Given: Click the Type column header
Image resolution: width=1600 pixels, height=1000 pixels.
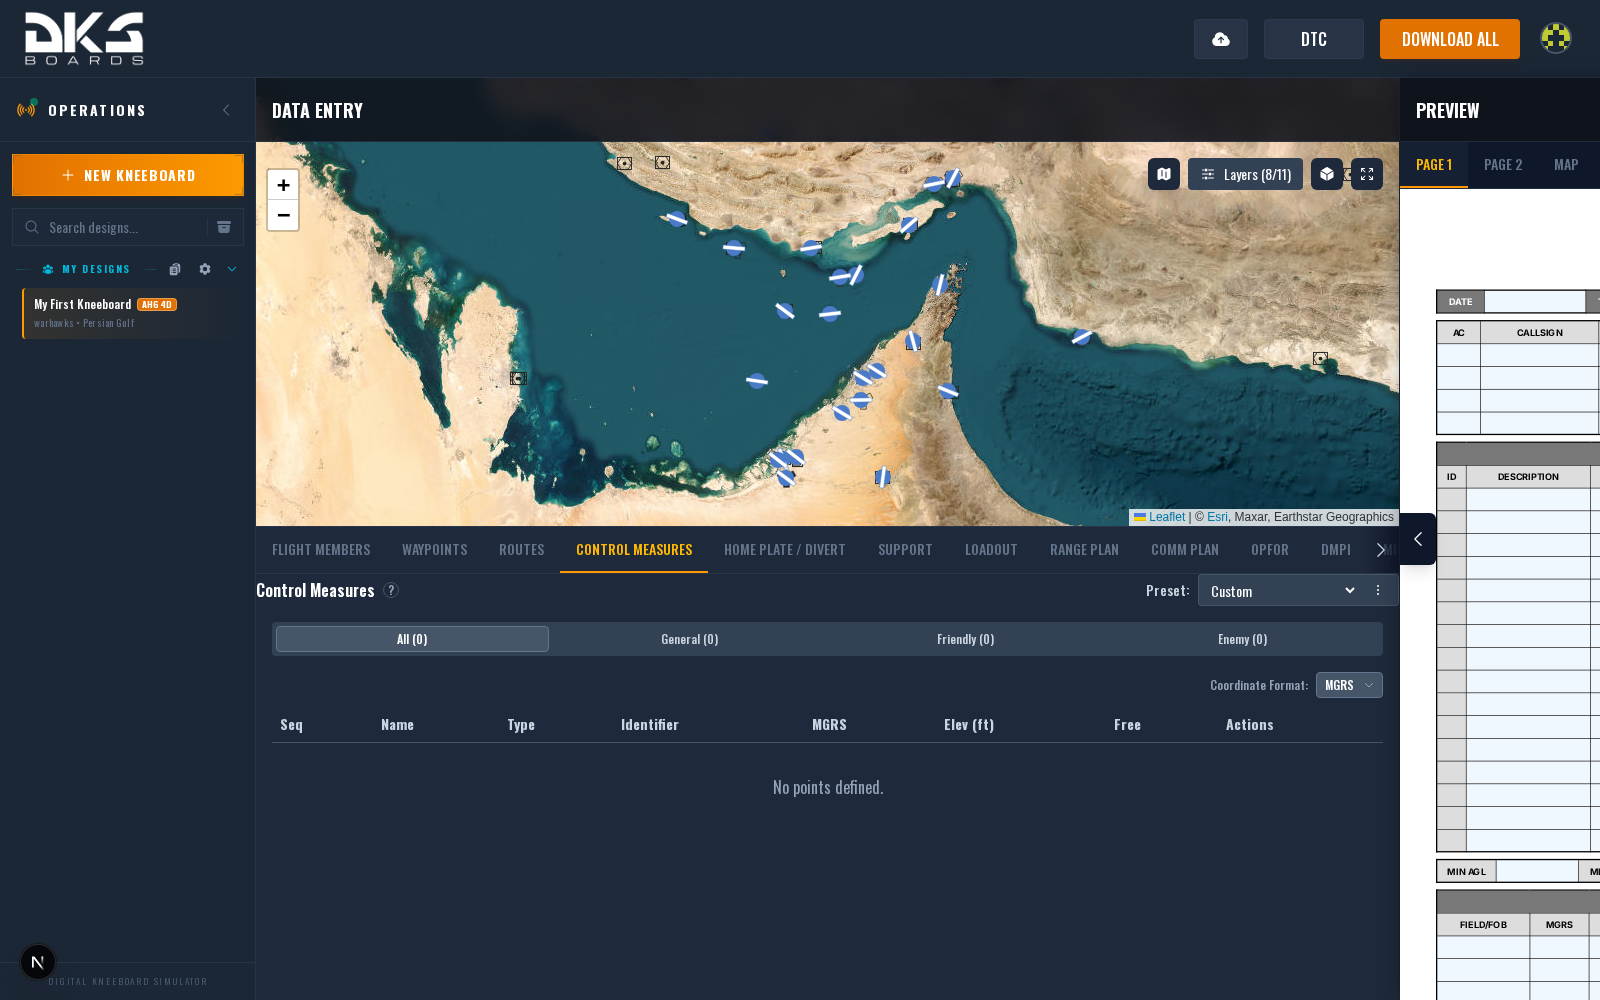Looking at the screenshot, I should click(x=521, y=725).
